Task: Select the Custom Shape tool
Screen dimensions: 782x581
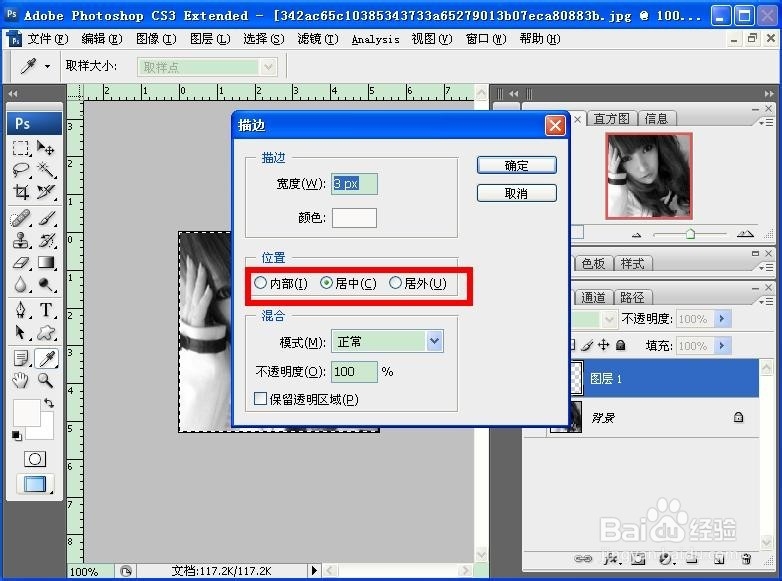Action: pos(46,332)
